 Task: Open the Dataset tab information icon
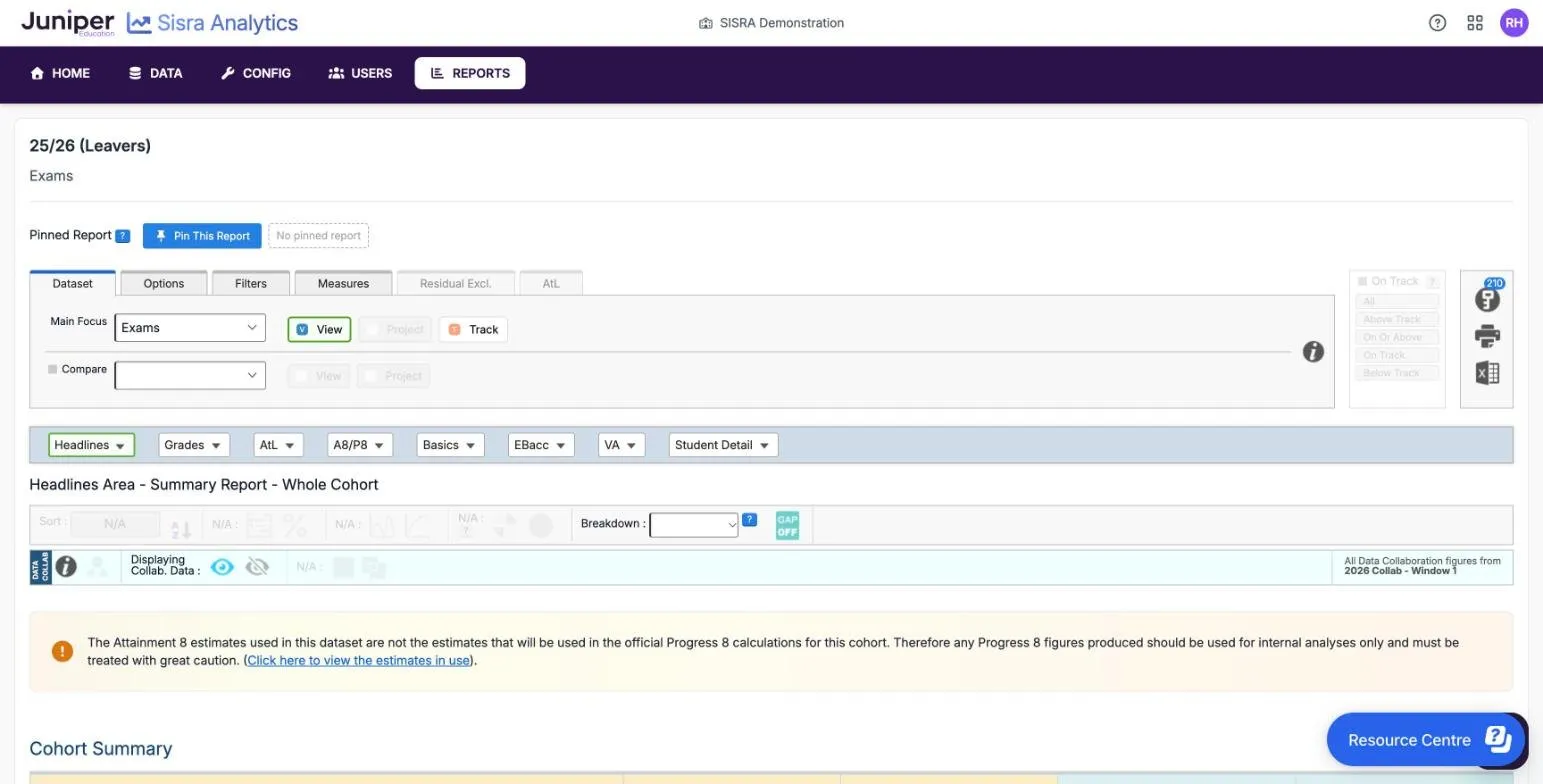[x=1313, y=352]
